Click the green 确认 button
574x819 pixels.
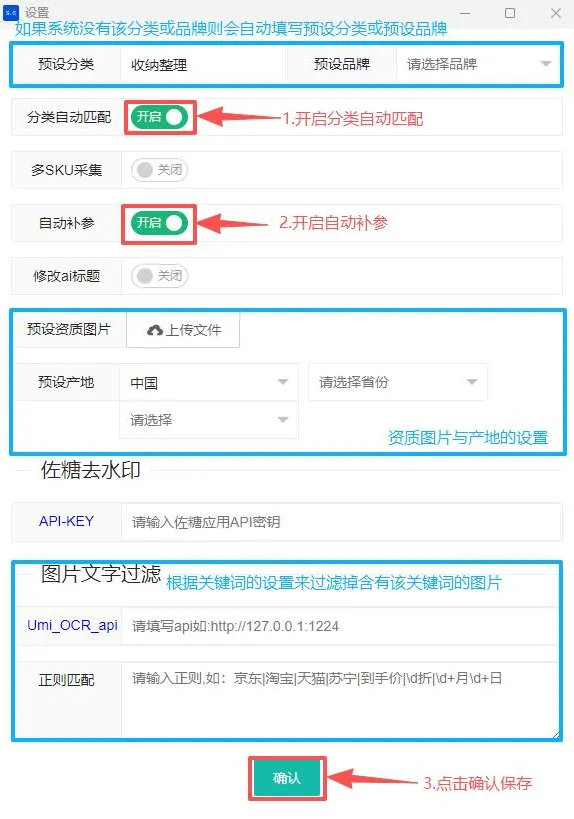tap(287, 778)
